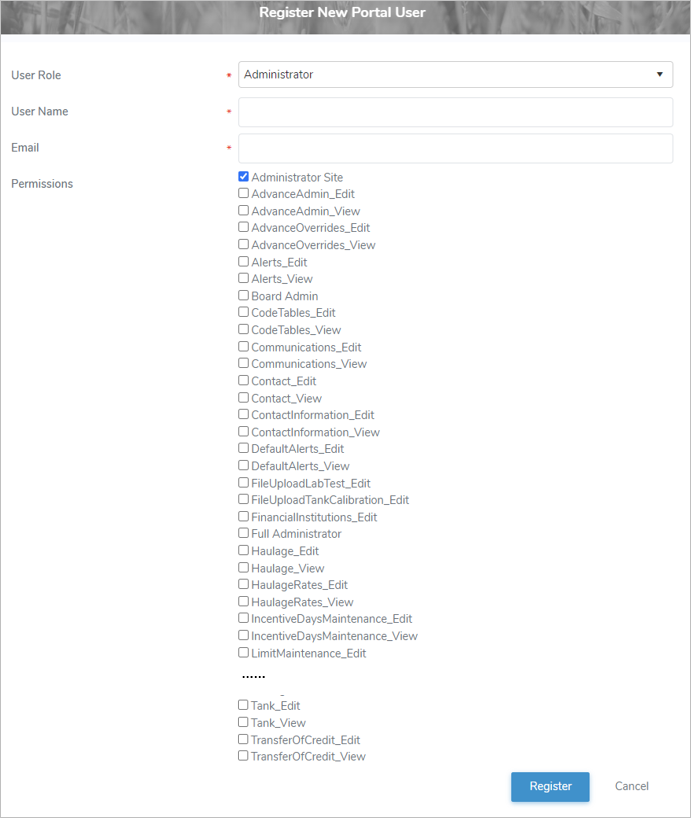Check the Contact_Edit permission
Image resolution: width=691 pixels, height=818 pixels.
coord(242,380)
